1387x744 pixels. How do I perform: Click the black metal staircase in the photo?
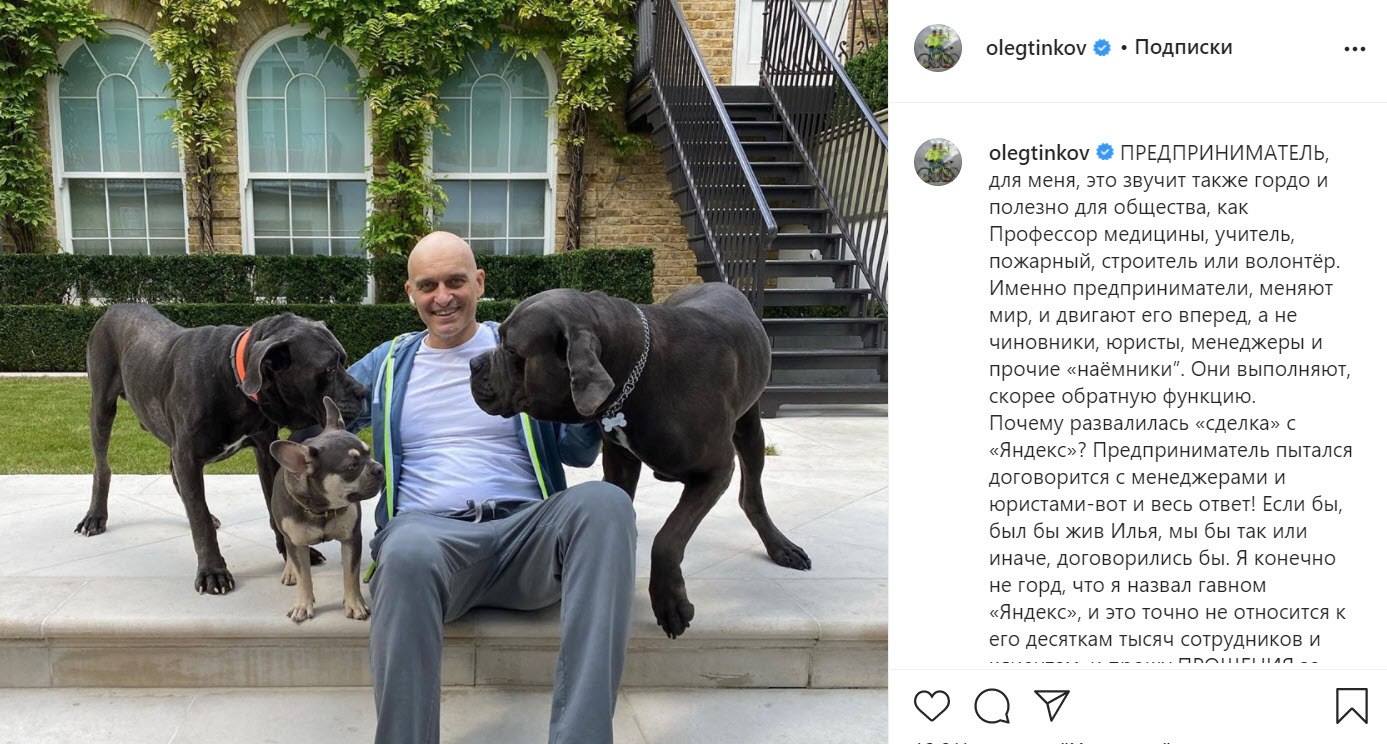click(760, 200)
